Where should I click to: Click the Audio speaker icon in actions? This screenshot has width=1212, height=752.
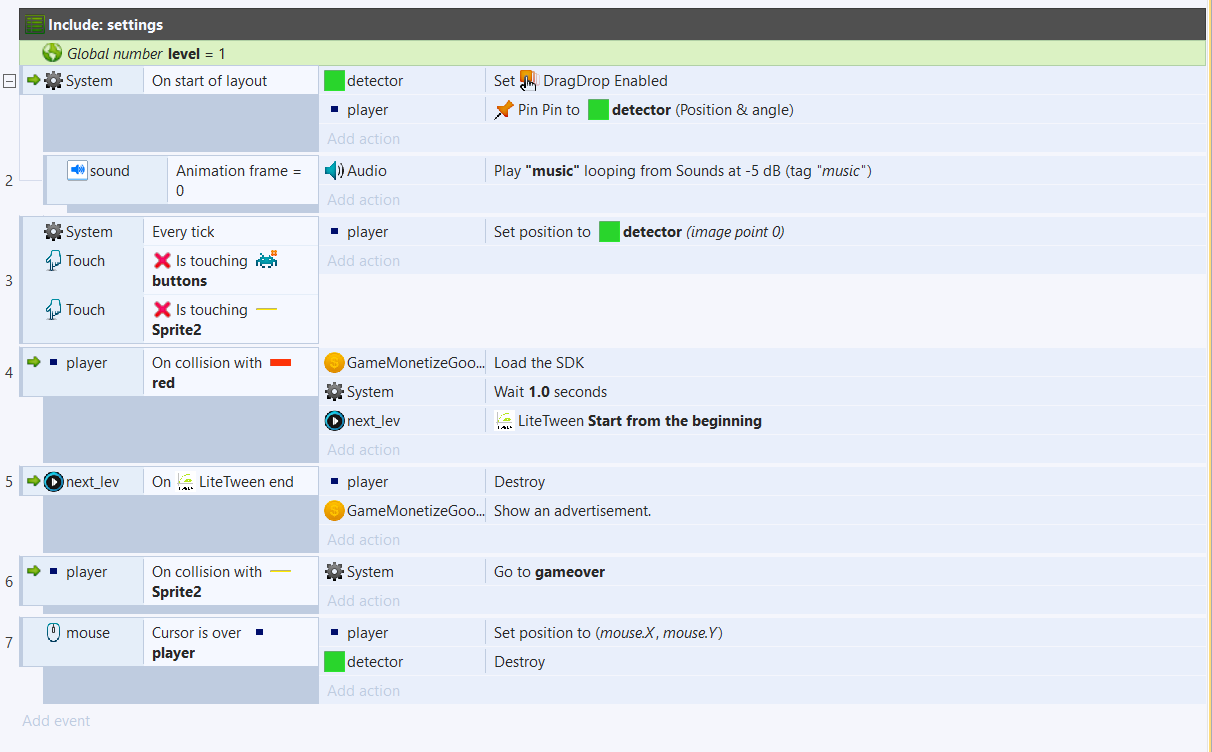(x=334, y=171)
